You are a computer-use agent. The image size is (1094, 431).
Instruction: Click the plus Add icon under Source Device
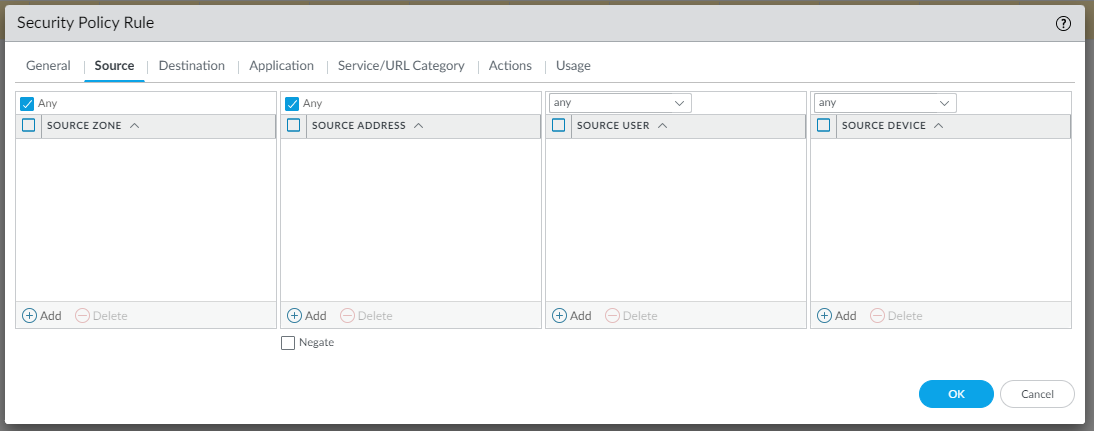coord(825,315)
